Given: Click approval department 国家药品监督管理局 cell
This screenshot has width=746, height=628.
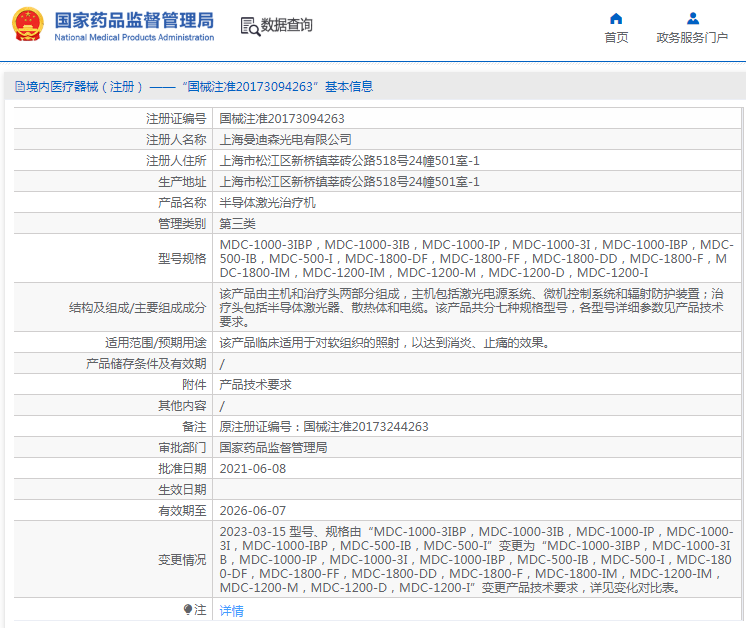Looking at the screenshot, I should (273, 448).
